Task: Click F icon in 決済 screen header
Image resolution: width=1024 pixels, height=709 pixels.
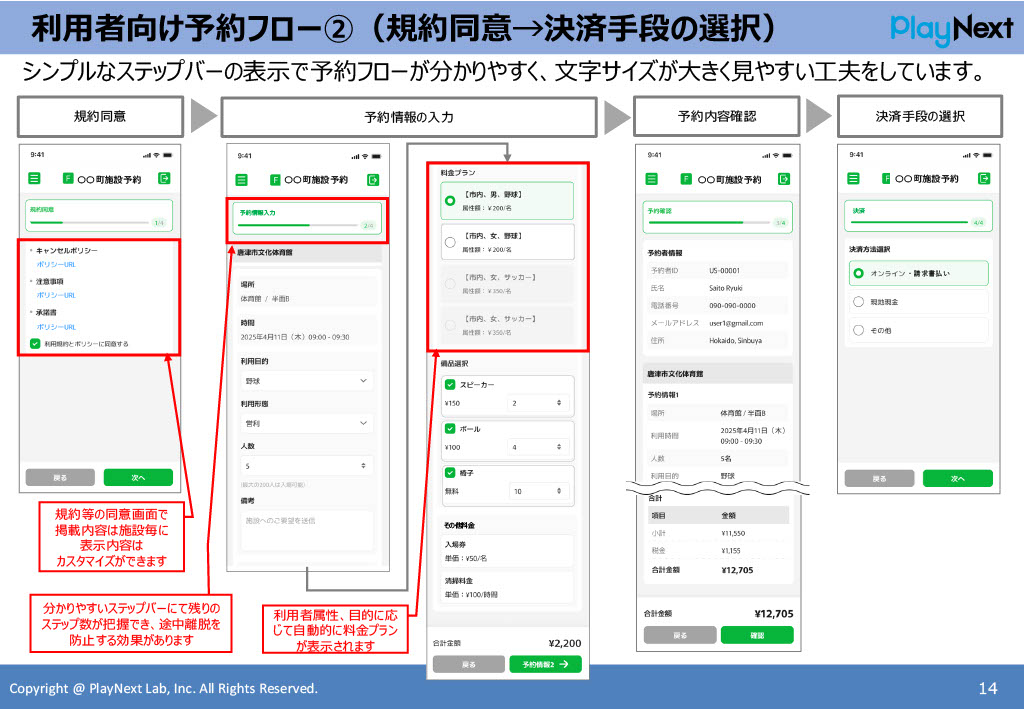Action: pyautogui.click(x=886, y=178)
